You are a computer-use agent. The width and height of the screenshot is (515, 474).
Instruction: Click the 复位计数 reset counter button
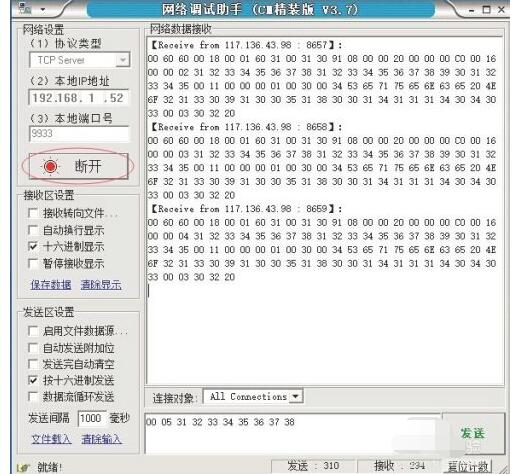tap(468, 466)
